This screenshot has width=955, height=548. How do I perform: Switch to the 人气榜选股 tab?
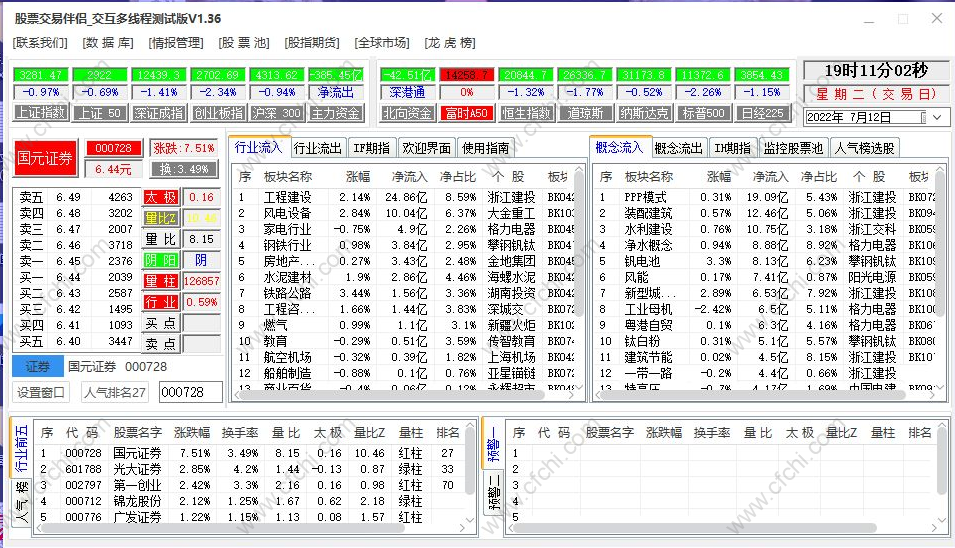click(865, 148)
